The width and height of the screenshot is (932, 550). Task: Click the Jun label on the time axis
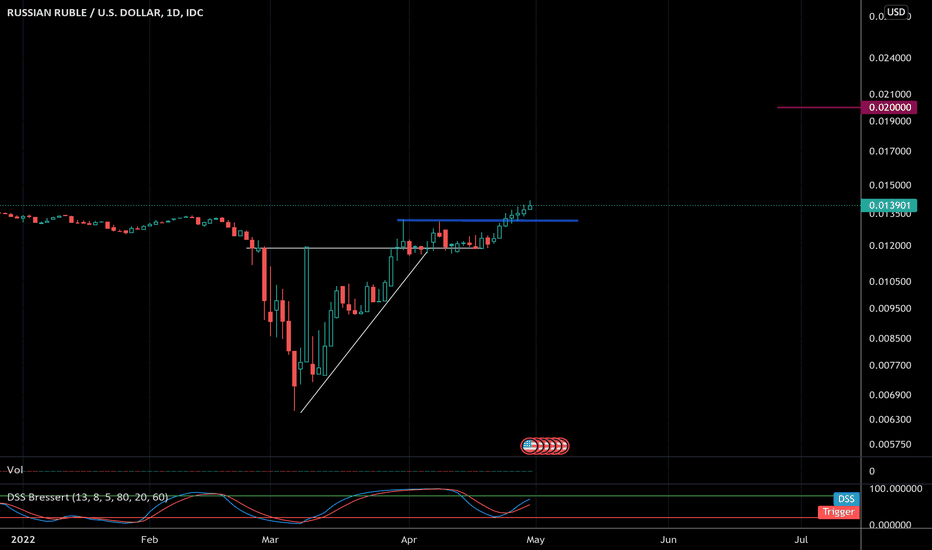(x=669, y=539)
